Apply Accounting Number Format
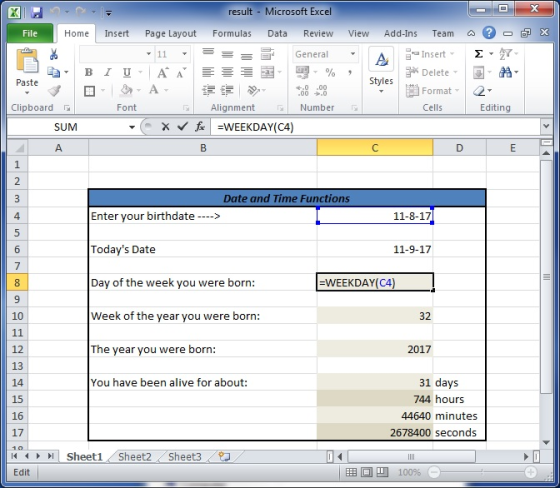560x488 pixels. 302,73
